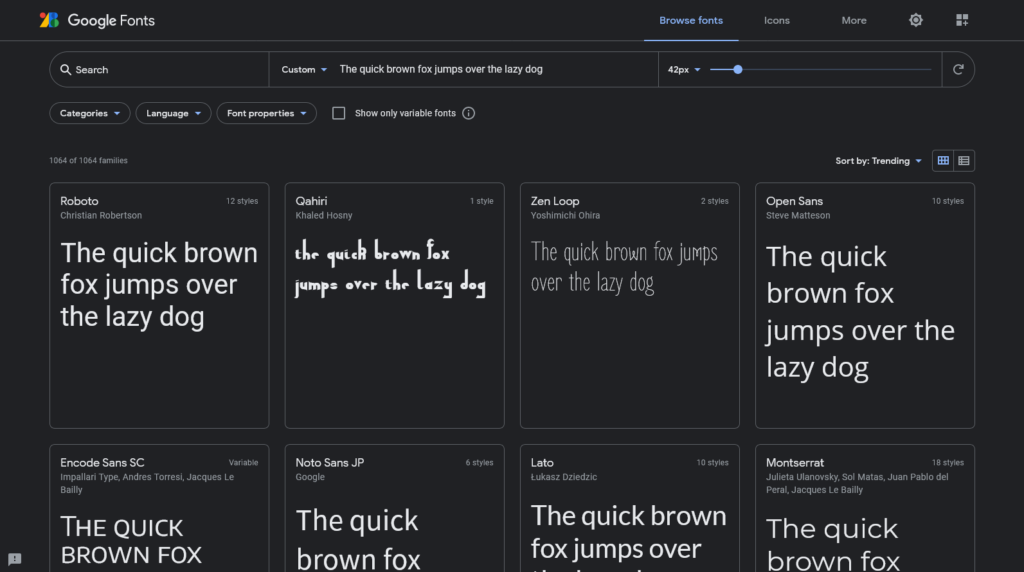Click the 1064 of 1064 families count

(88, 161)
